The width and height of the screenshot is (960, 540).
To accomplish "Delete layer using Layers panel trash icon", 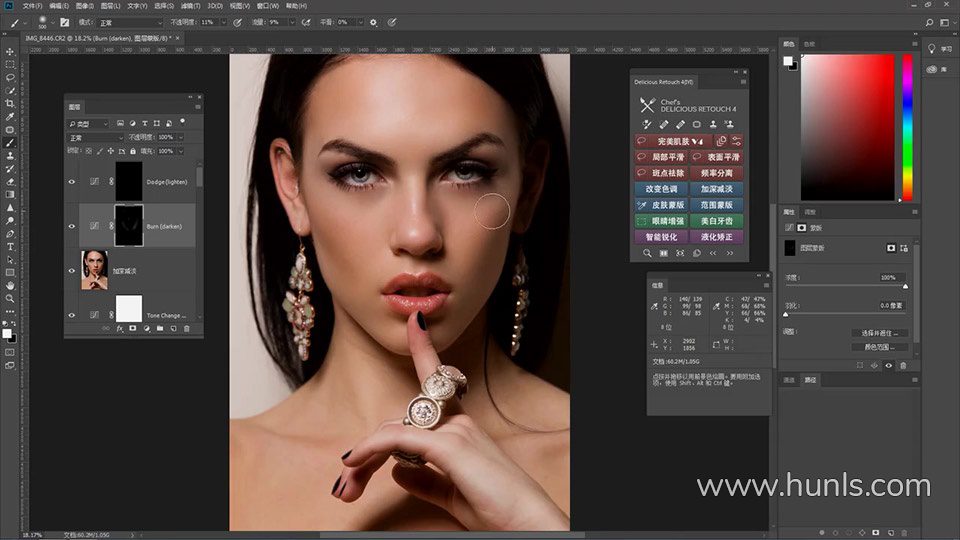I will pyautogui.click(x=187, y=329).
